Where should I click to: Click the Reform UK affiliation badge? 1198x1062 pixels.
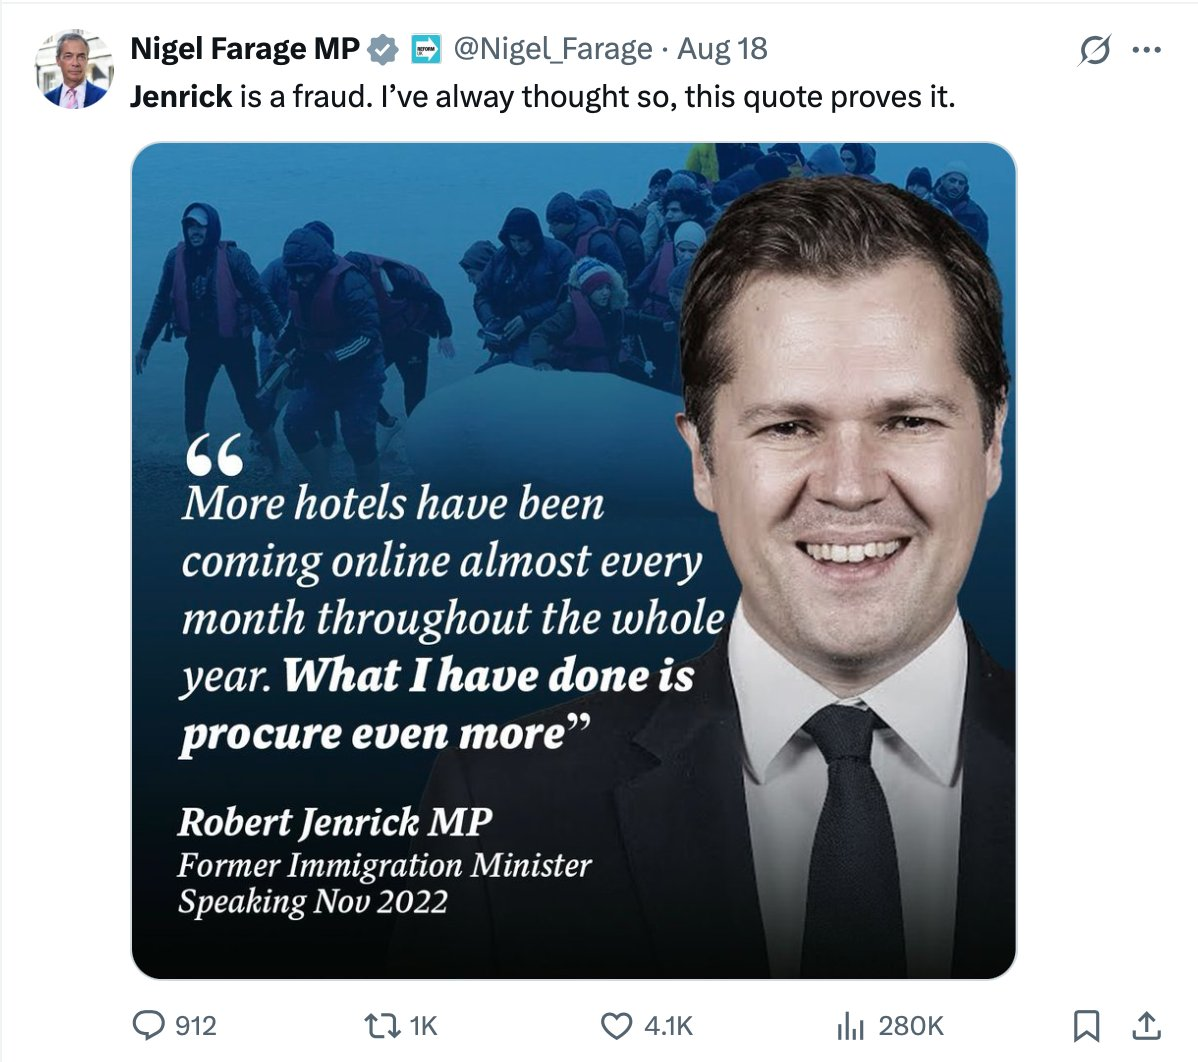[x=426, y=48]
